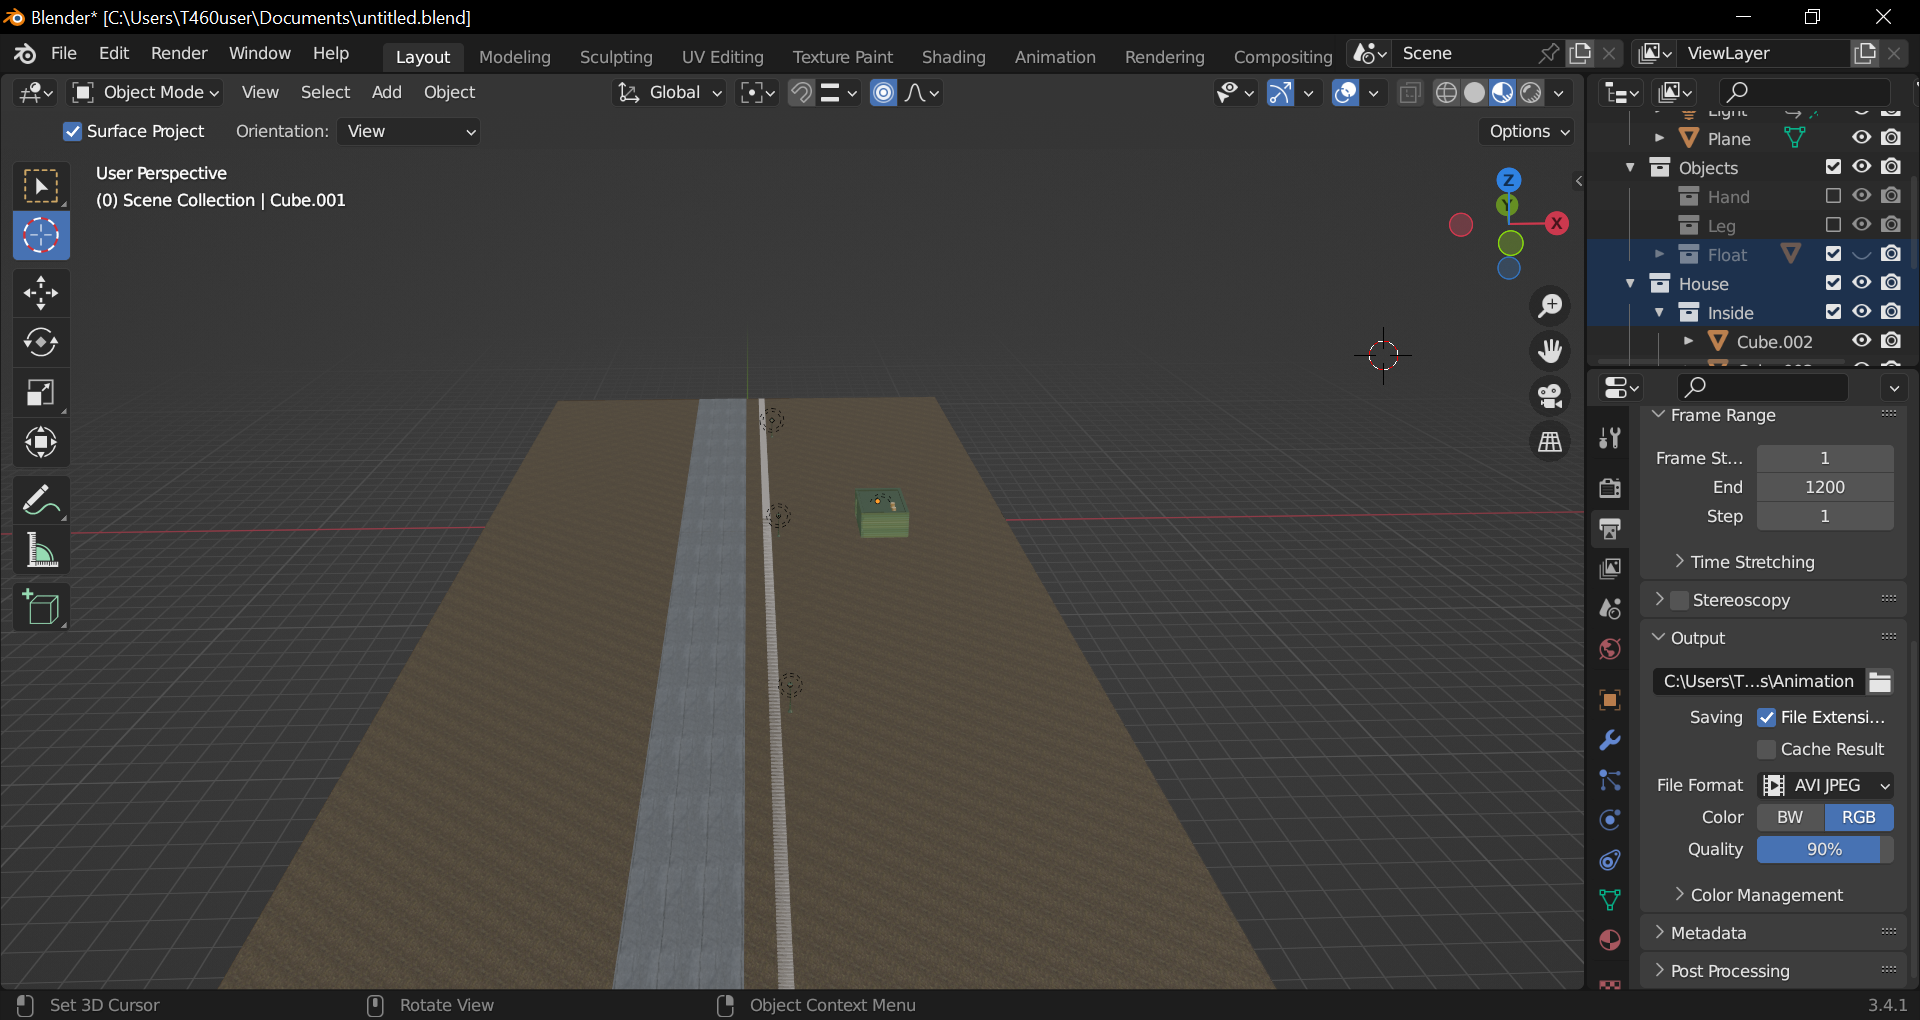Open the Orientation View dropdown

click(x=409, y=131)
